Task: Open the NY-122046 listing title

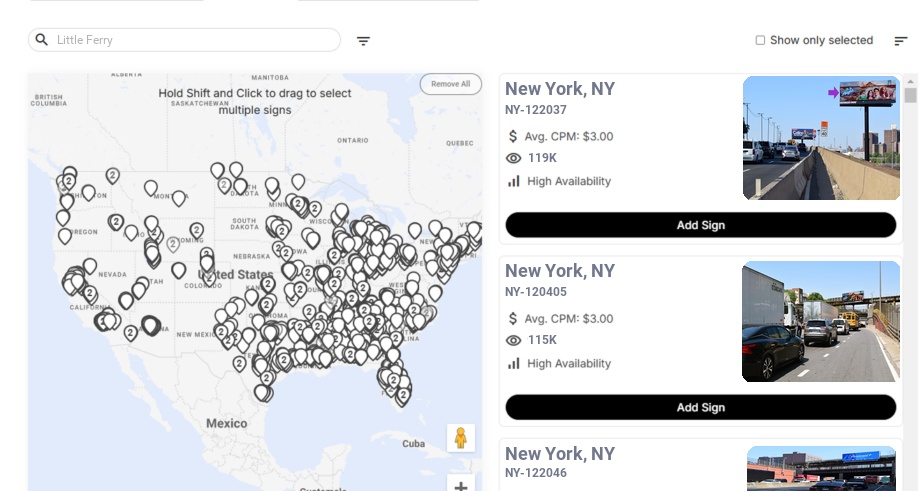Action: pyautogui.click(x=559, y=454)
